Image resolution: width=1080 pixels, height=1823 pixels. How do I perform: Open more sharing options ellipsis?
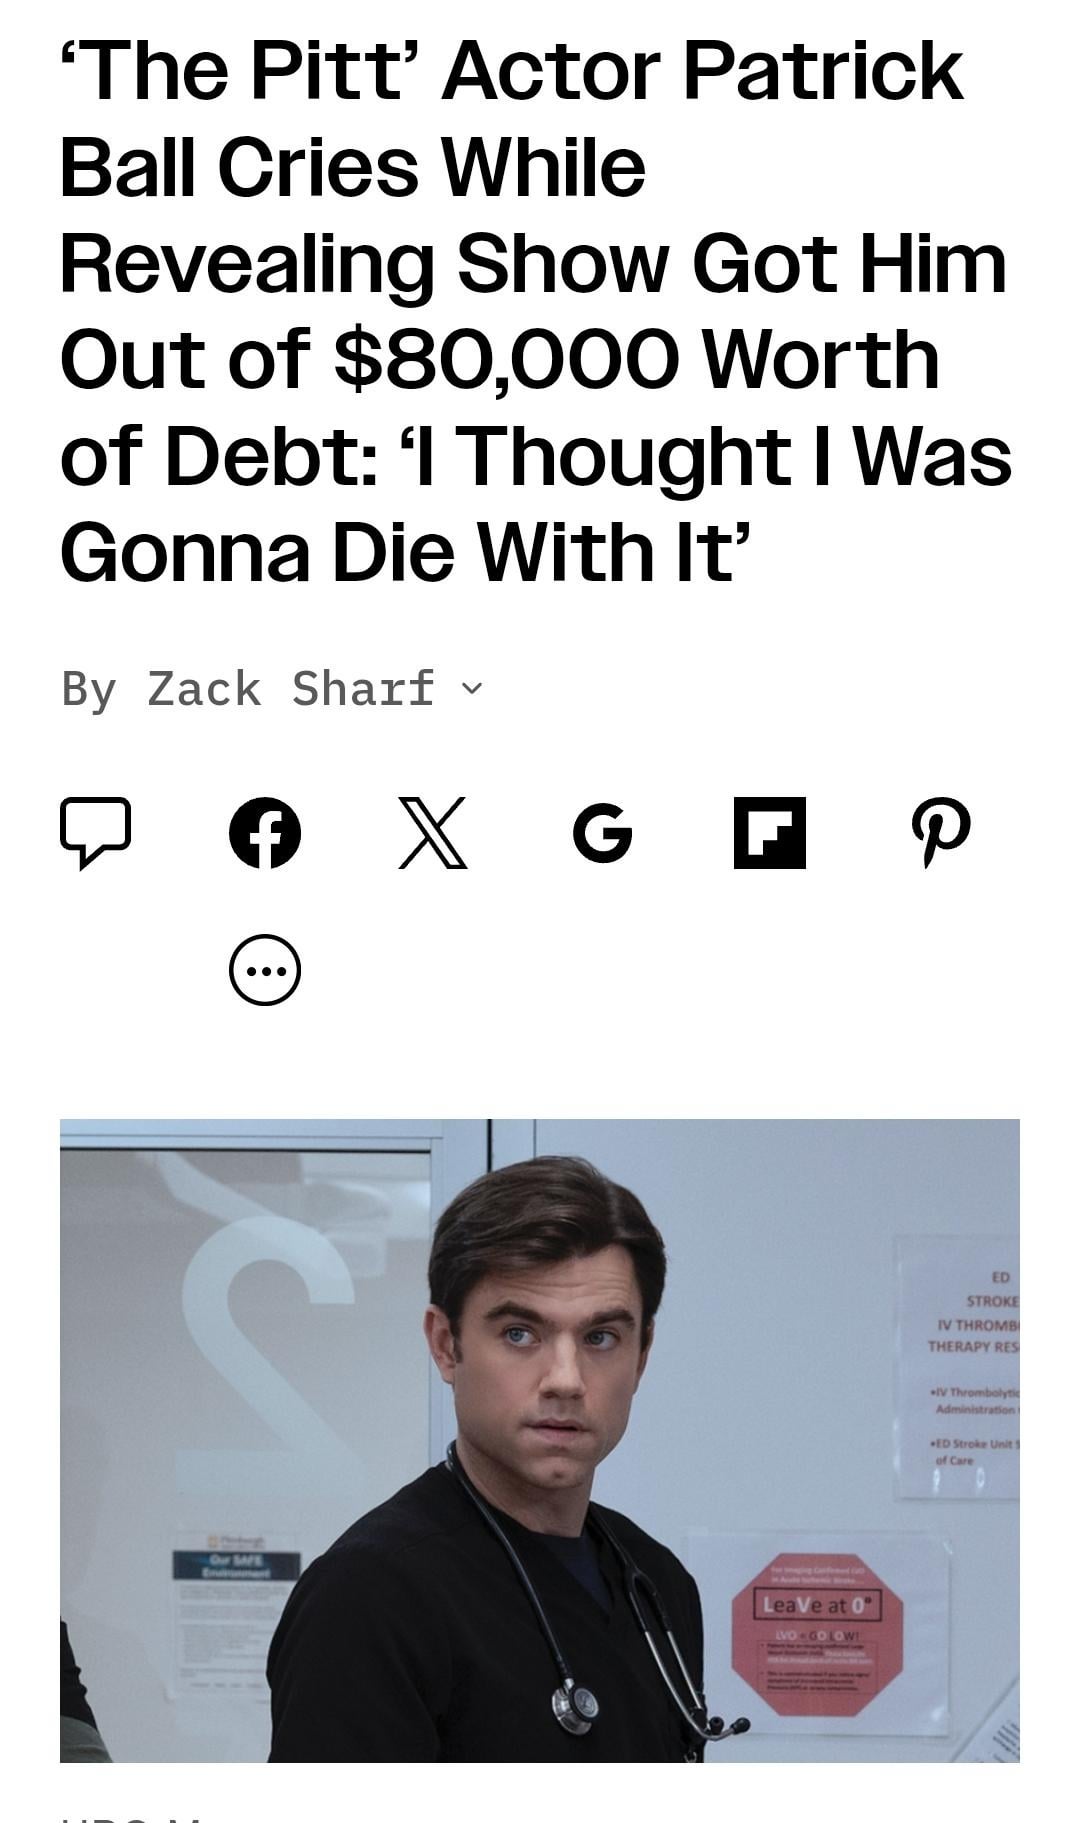tap(265, 969)
